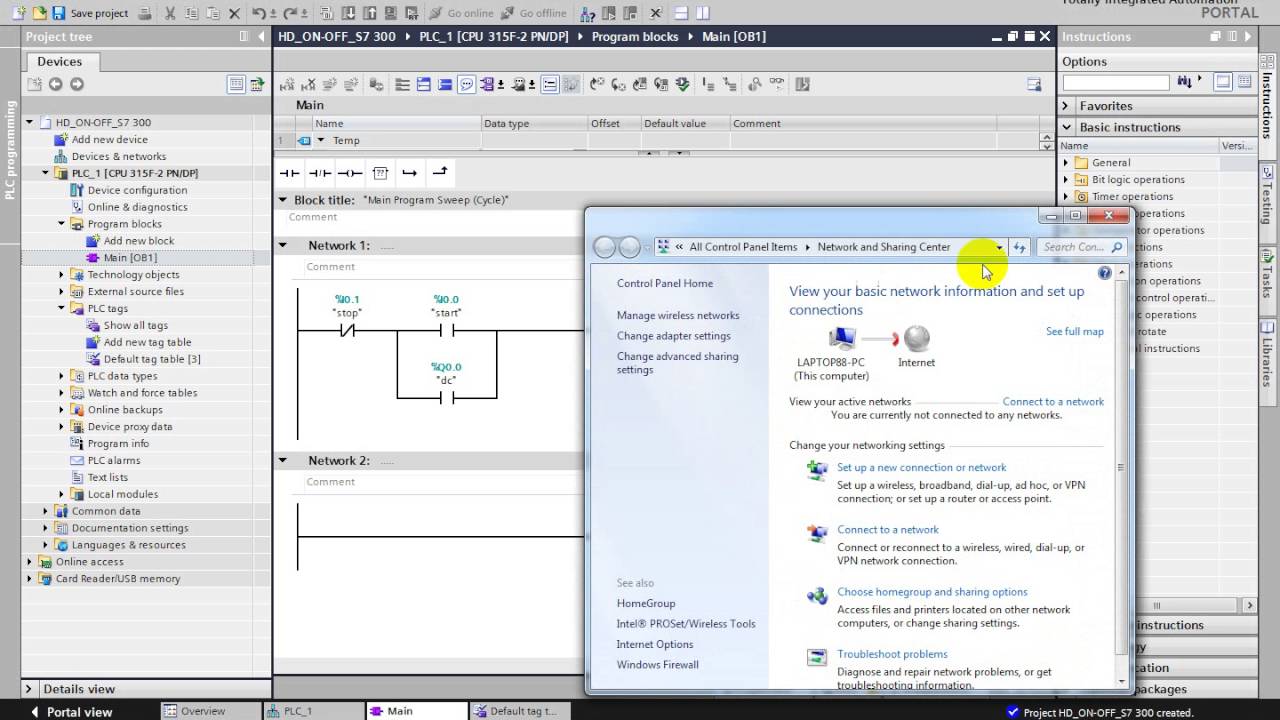The width and height of the screenshot is (1280, 720).
Task: Click the Undo arrow in the main toolbar
Action: tap(259, 13)
